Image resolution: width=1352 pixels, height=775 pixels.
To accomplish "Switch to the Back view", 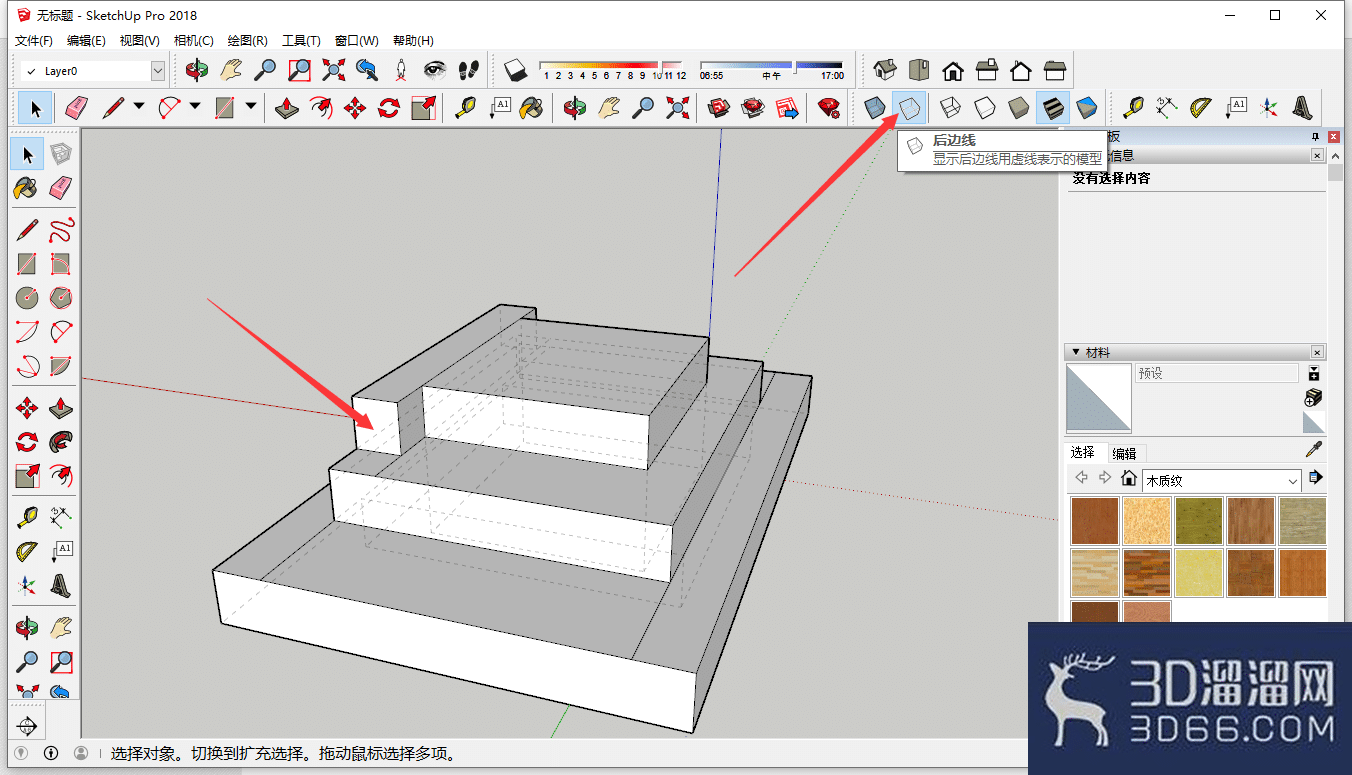I will pos(1021,70).
